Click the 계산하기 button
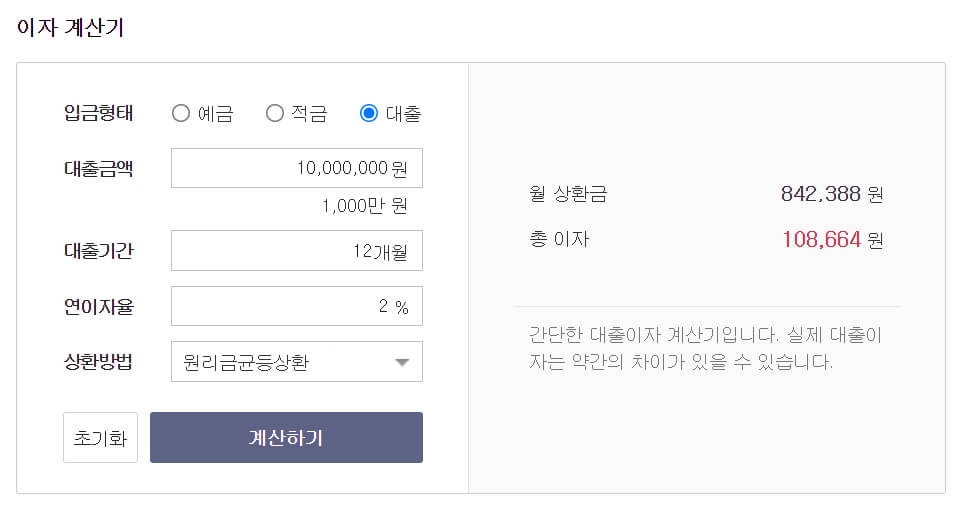Viewport: 965px width, 517px height. (x=286, y=438)
